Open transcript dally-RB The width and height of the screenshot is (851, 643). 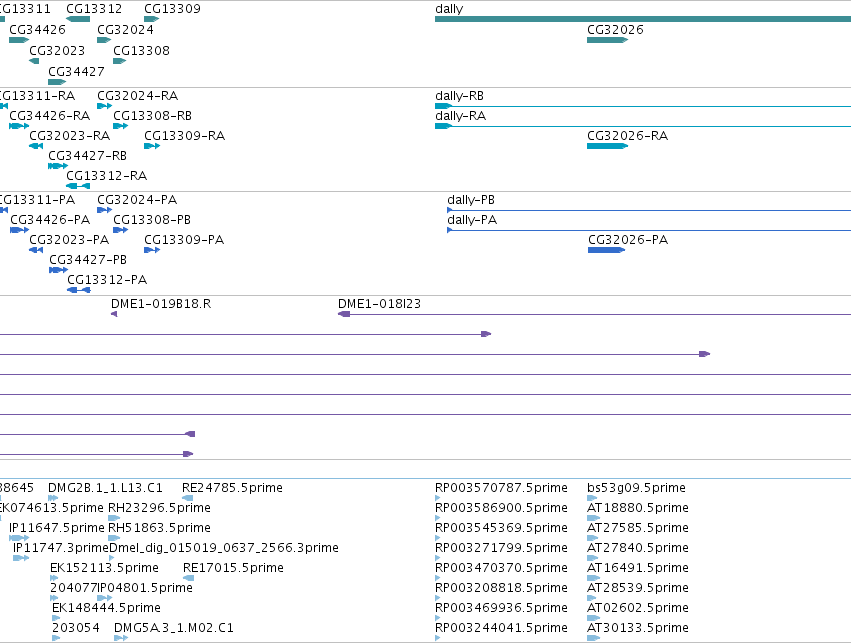(643, 106)
